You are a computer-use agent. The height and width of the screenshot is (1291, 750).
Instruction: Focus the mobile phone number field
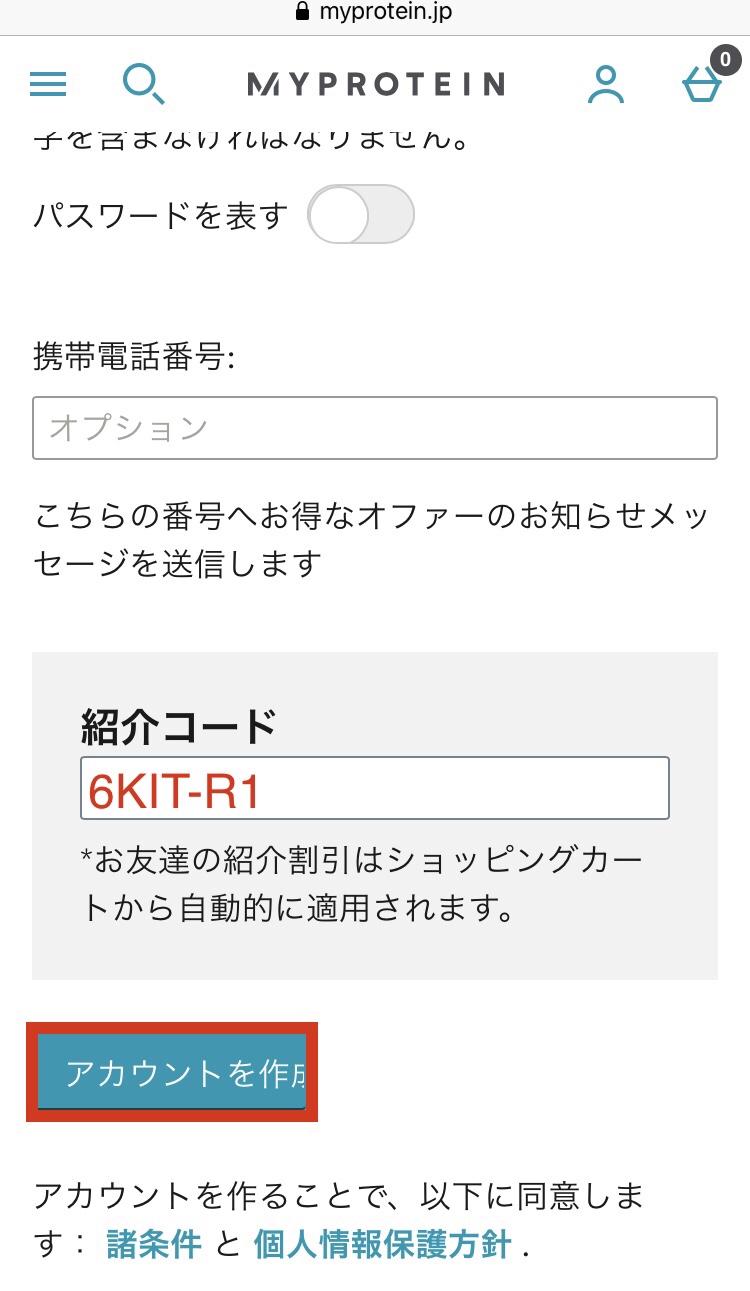374,428
